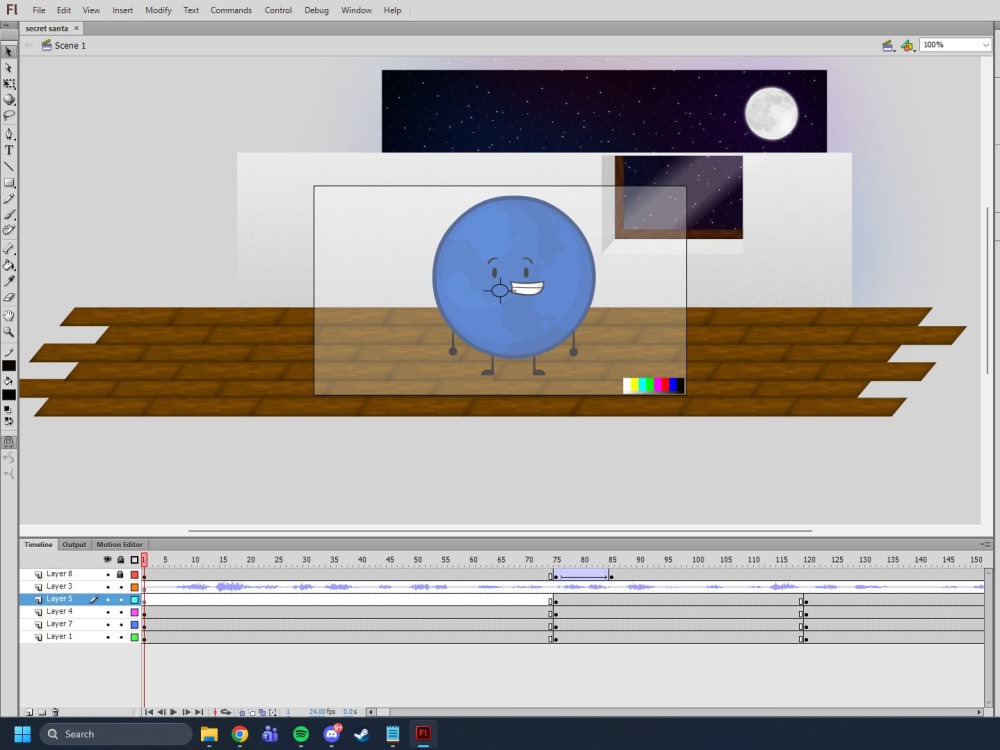
Task: Click Layer 5's cyan outline color swatch
Action: click(x=134, y=599)
